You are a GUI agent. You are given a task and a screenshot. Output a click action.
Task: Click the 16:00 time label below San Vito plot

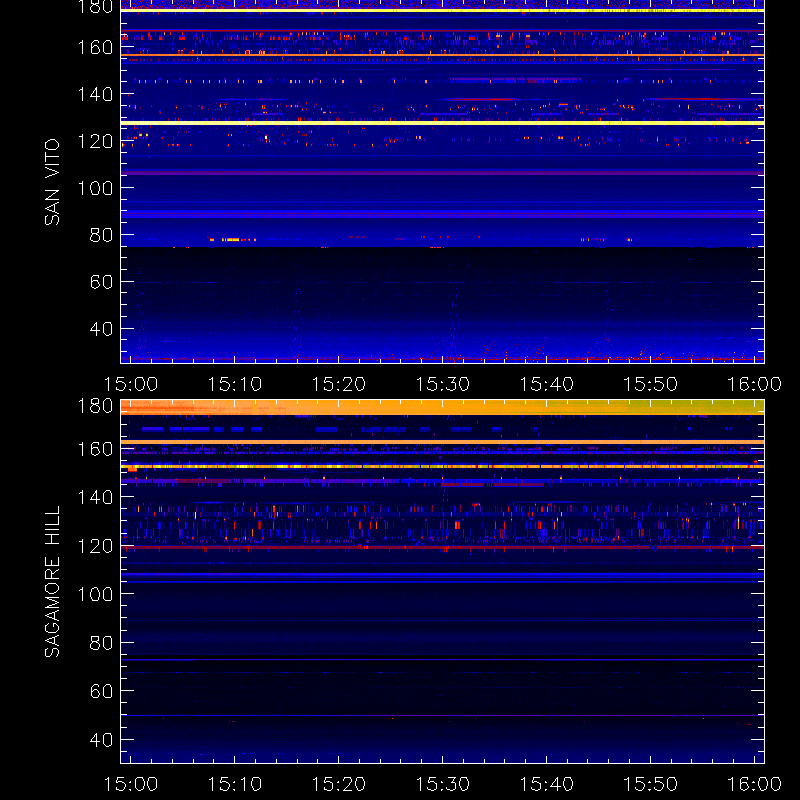point(754,384)
